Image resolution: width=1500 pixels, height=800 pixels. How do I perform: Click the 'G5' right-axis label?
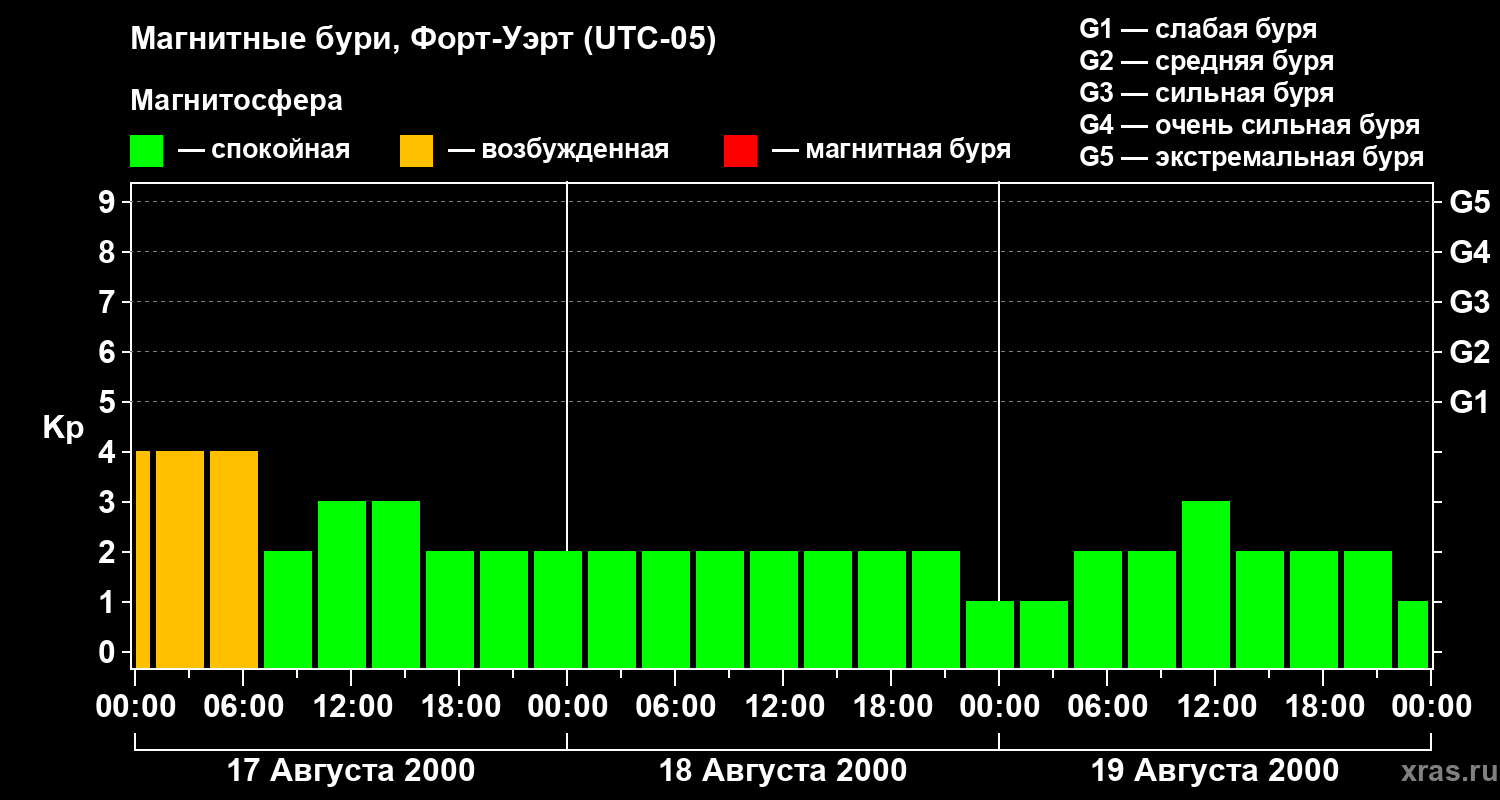click(x=1469, y=202)
